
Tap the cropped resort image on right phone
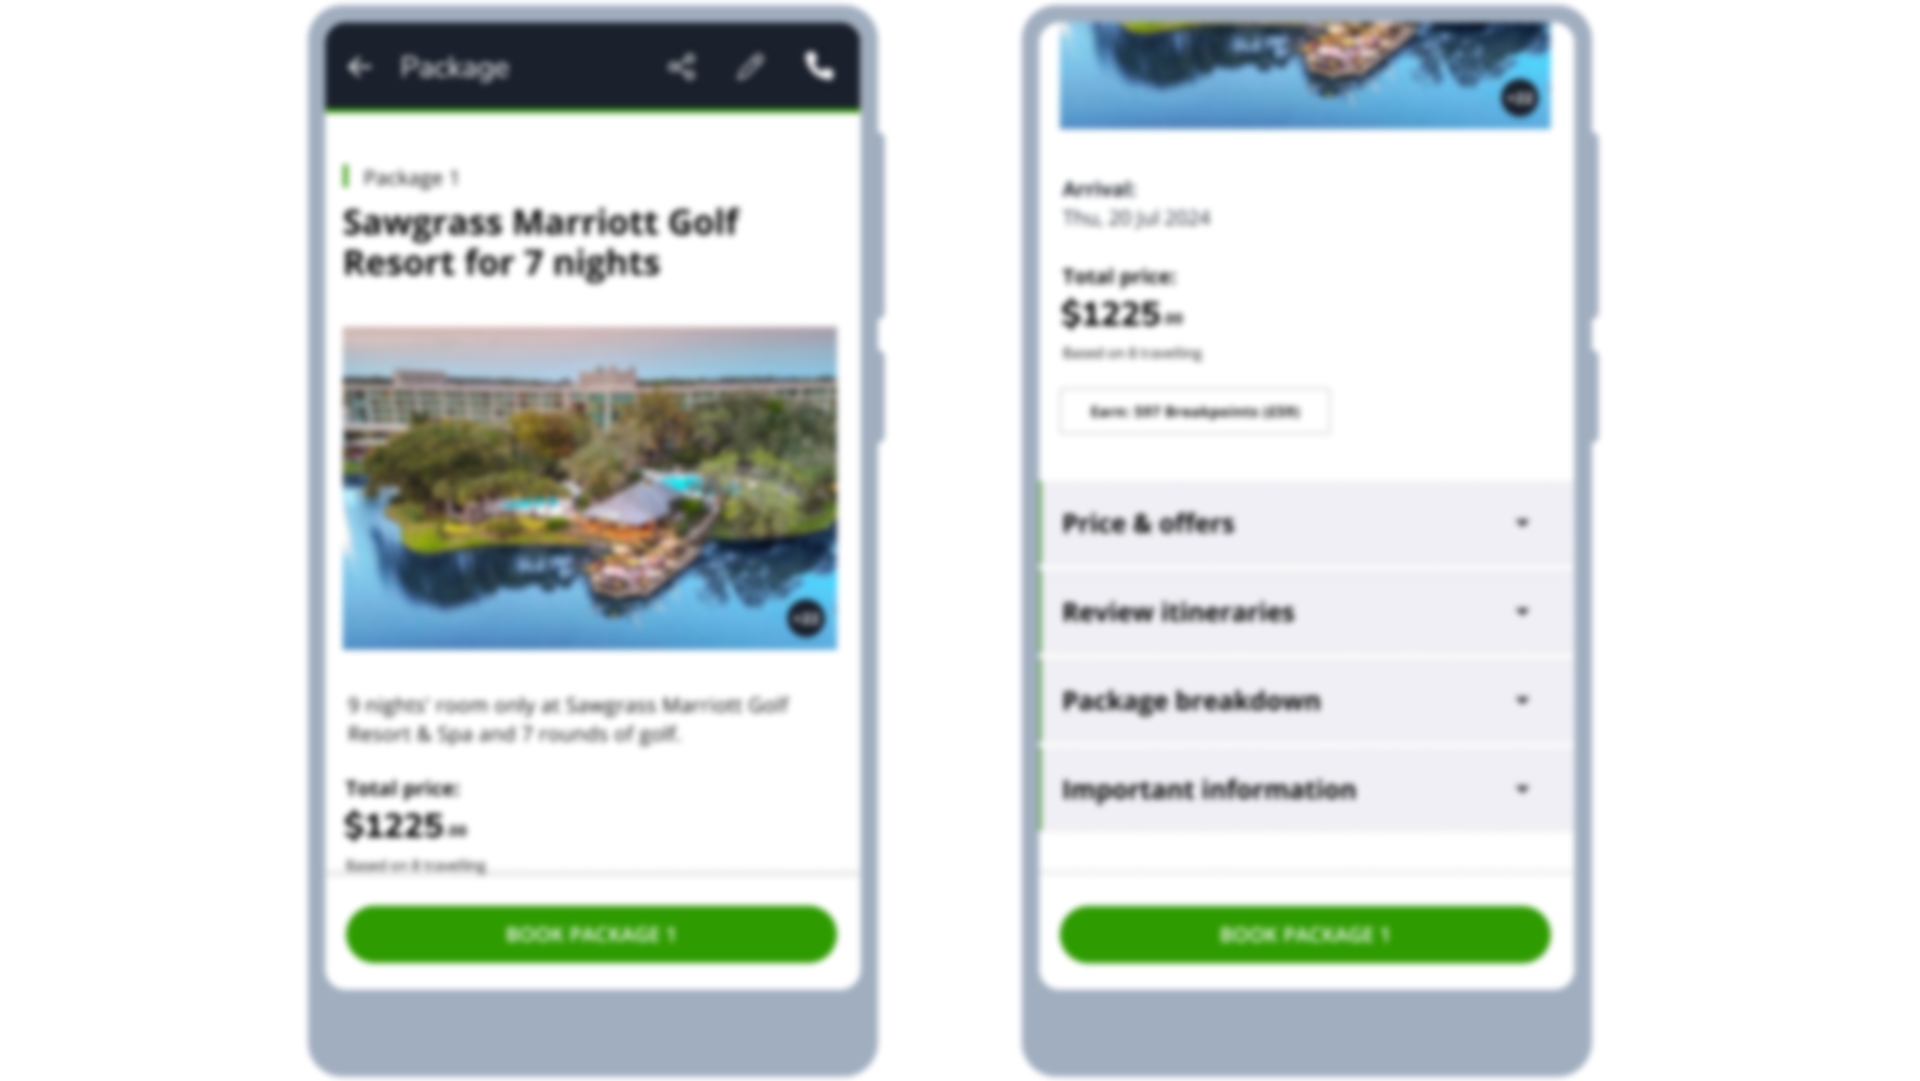pos(1305,75)
